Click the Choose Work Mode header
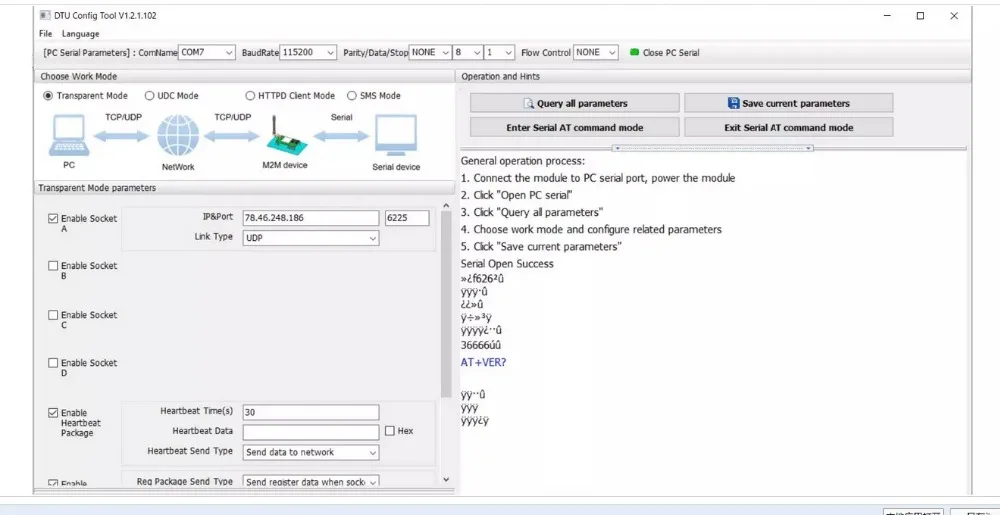This screenshot has height=515, width=1000. (79, 76)
